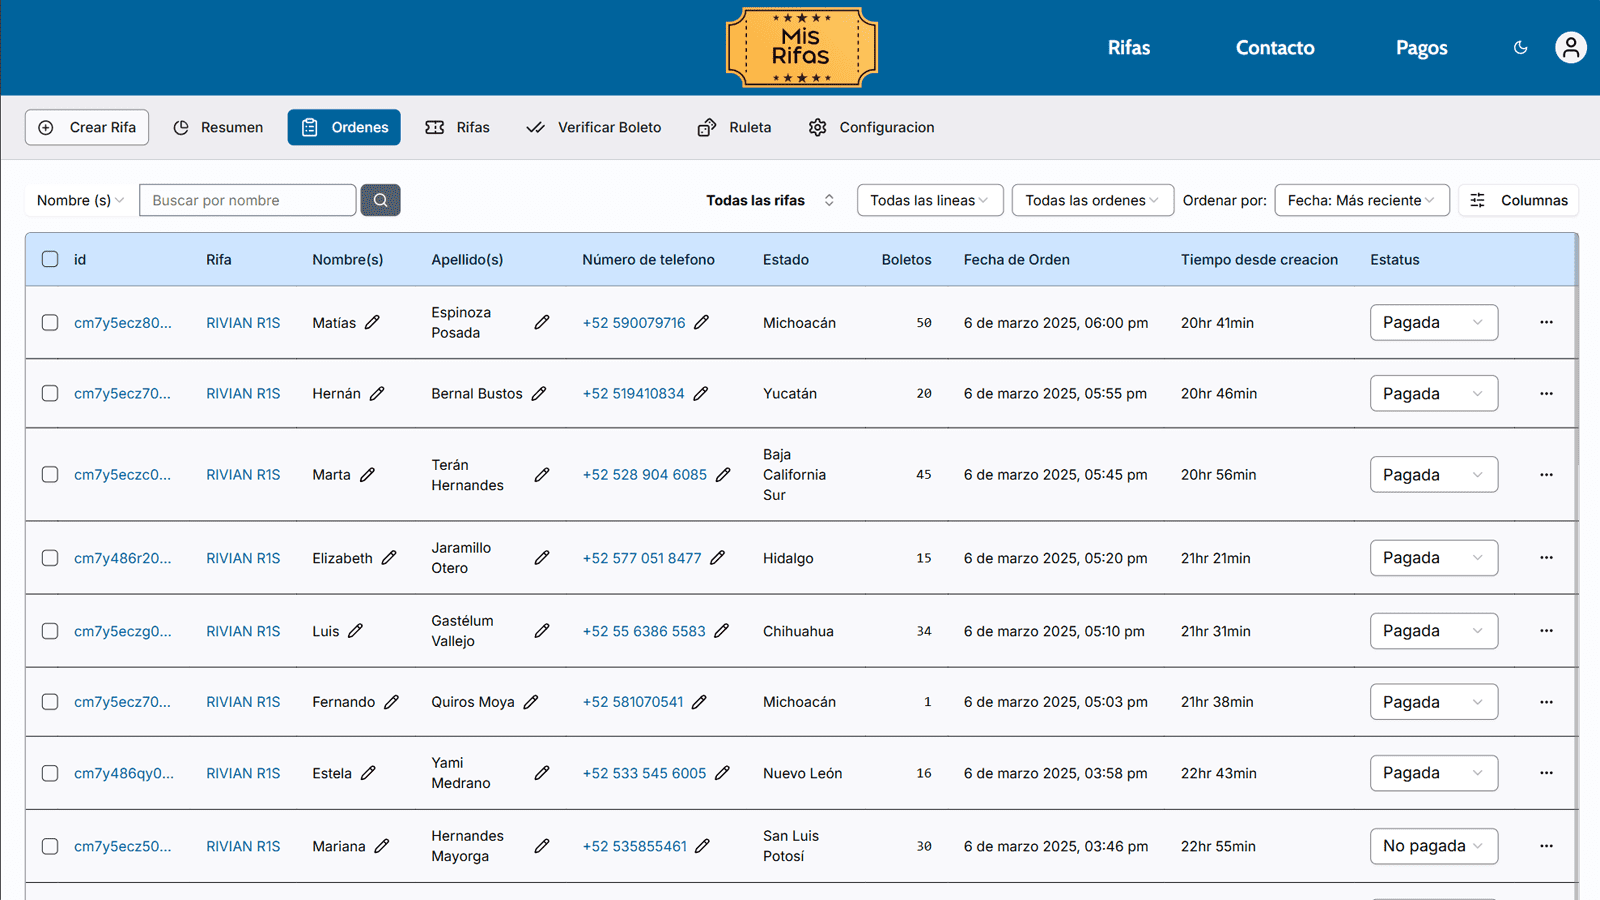Edit Fernando first name pencil icon
This screenshot has height=900, width=1600.
click(x=391, y=701)
